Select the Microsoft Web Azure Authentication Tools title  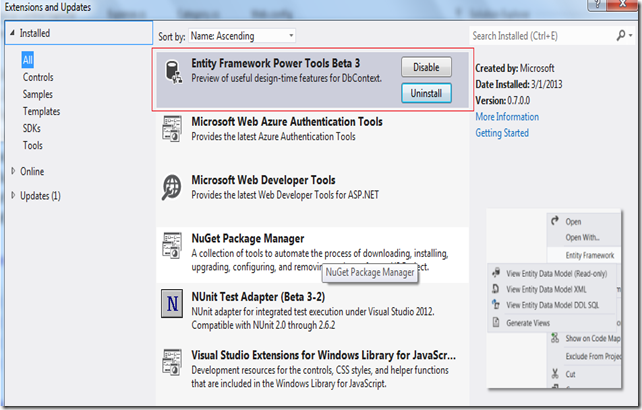click(287, 122)
